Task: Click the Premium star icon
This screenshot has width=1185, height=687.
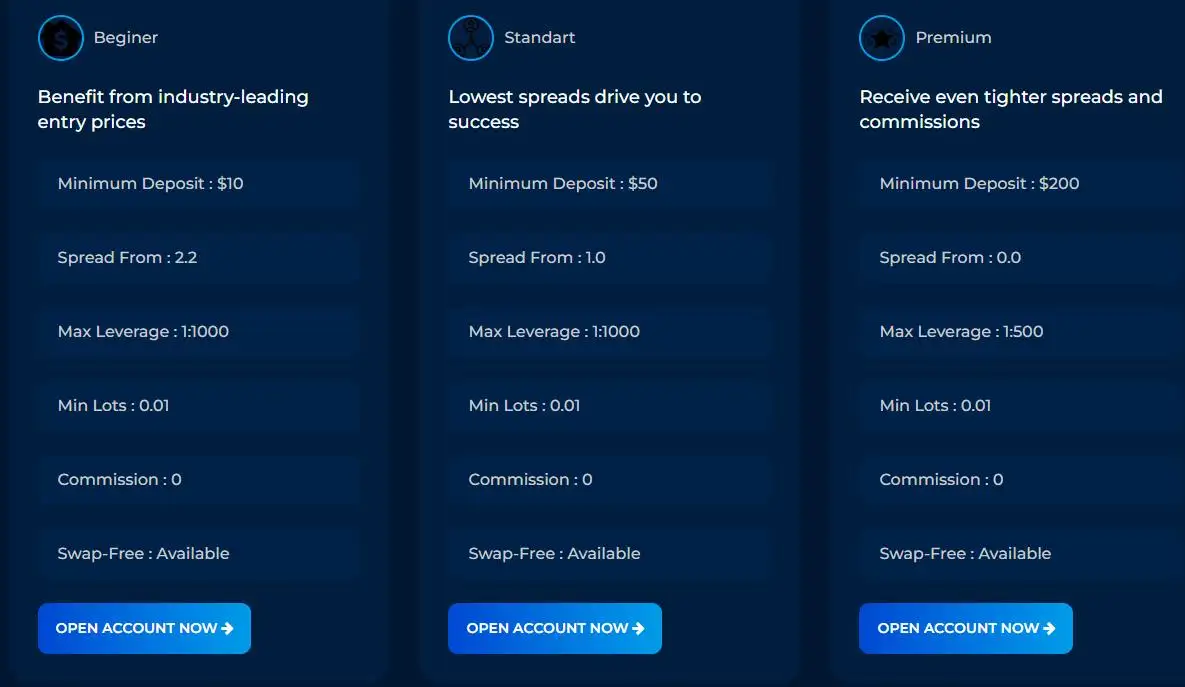Action: pos(882,38)
